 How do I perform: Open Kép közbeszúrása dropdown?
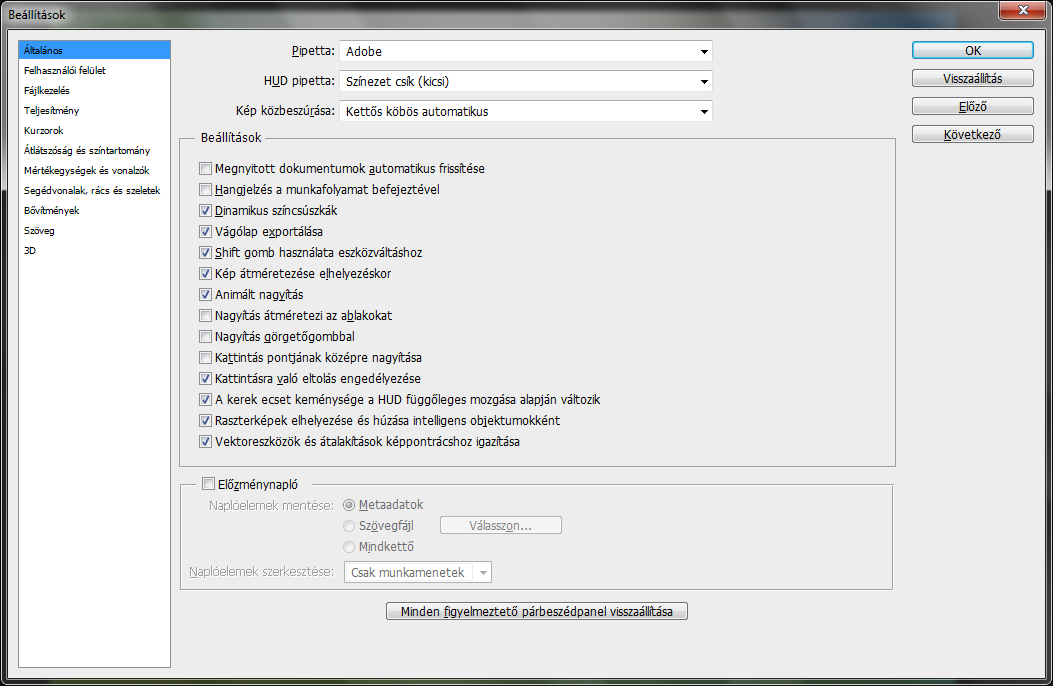(x=526, y=111)
